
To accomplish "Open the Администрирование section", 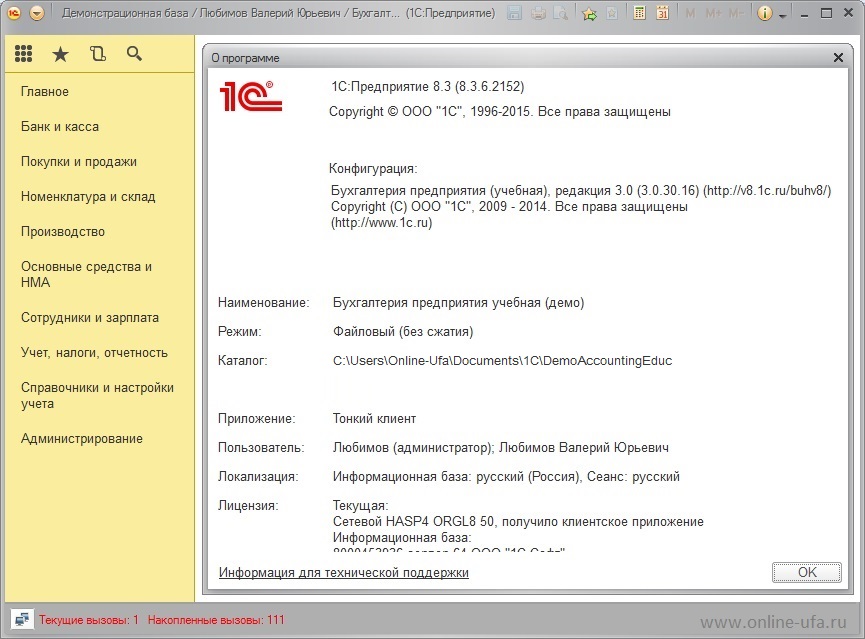I will pos(82,439).
